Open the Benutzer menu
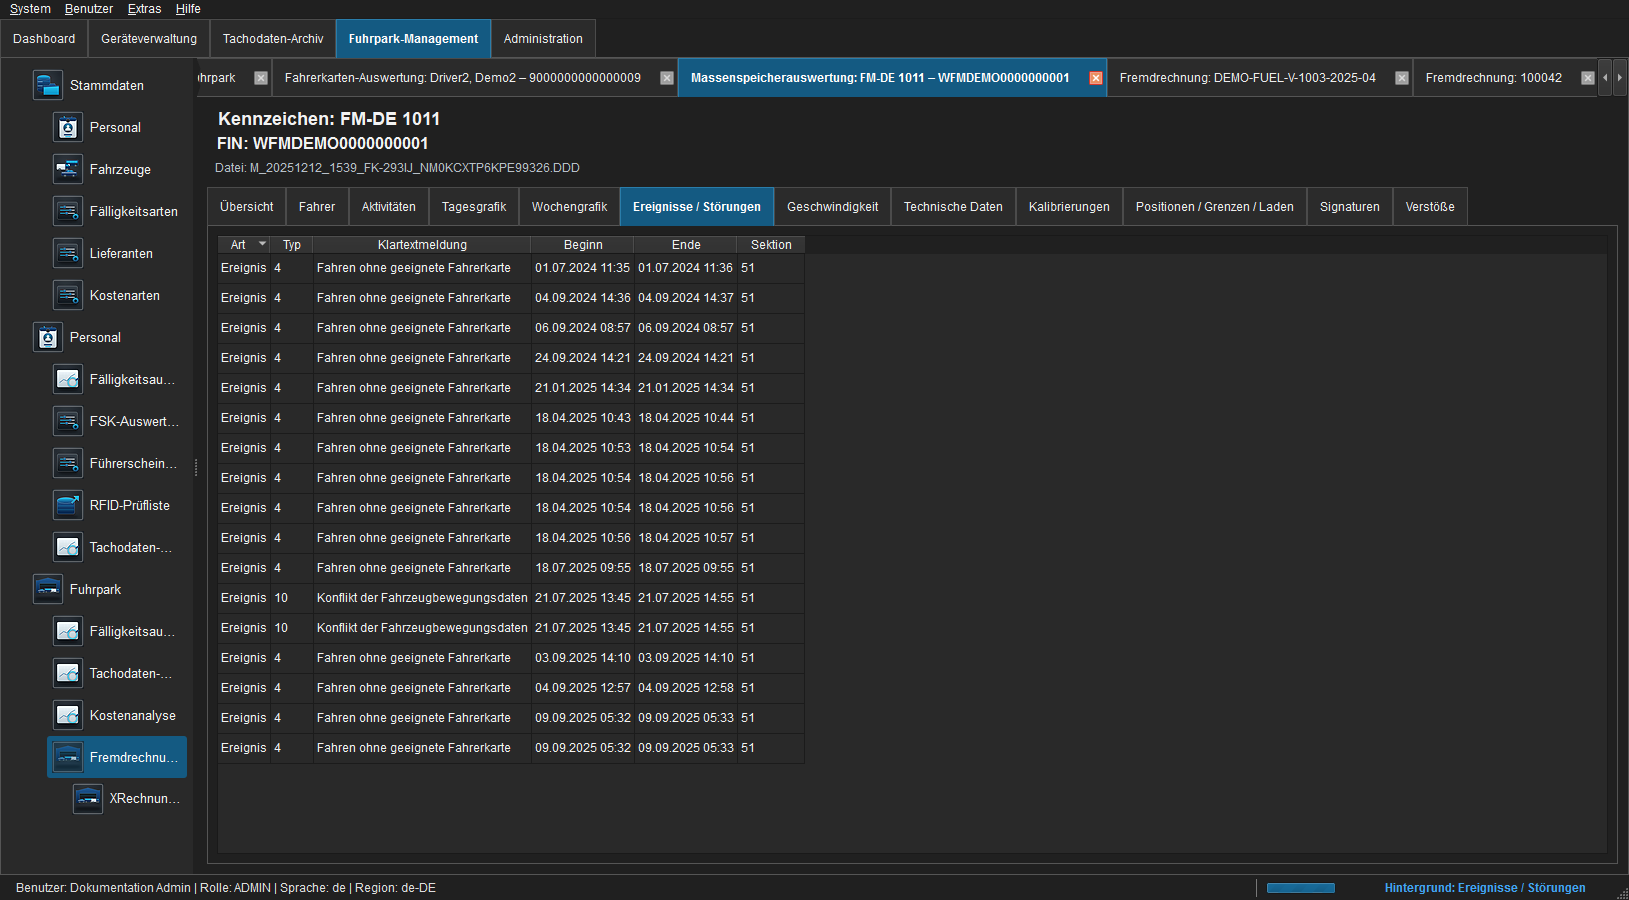This screenshot has height=900, width=1629. pyautogui.click(x=89, y=9)
